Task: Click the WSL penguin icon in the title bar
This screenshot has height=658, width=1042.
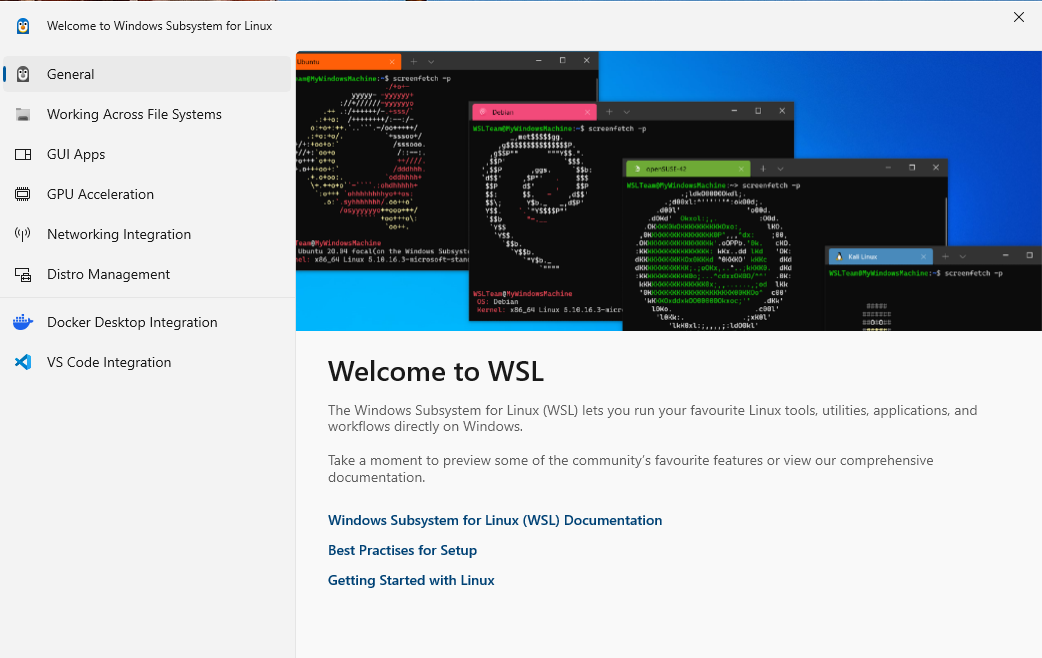Action: pyautogui.click(x=22, y=25)
